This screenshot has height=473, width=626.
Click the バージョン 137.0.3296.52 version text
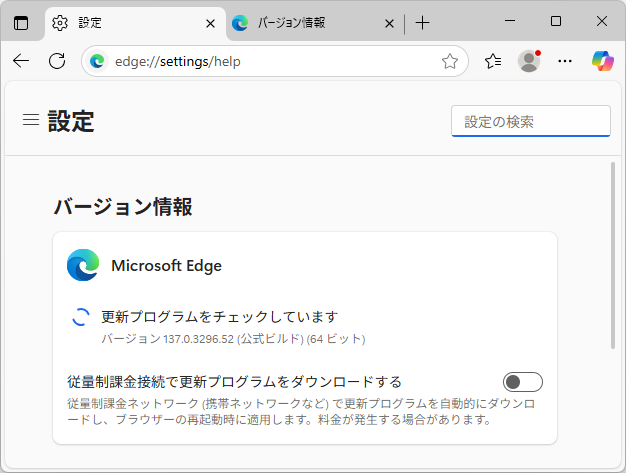233,339
